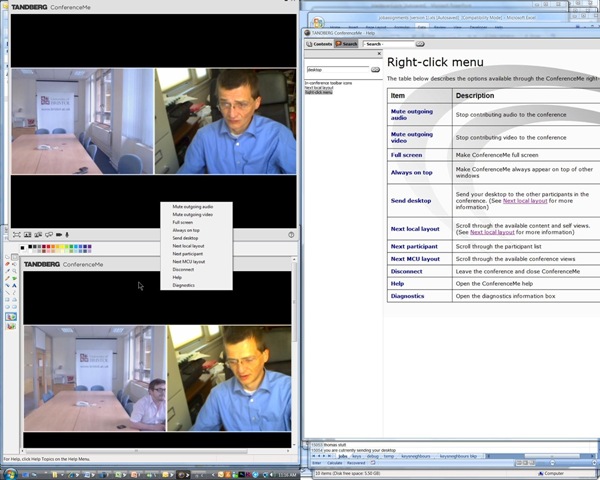Image resolution: width=600 pixels, height=480 pixels.
Task: Click the Excel Office button
Action: tap(316, 21)
